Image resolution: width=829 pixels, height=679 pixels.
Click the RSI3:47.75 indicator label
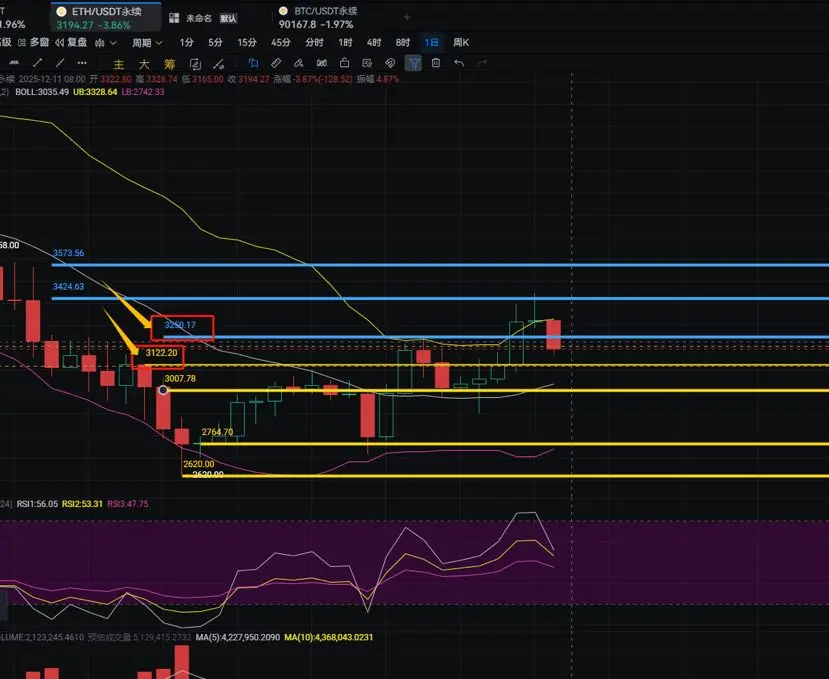[128, 504]
